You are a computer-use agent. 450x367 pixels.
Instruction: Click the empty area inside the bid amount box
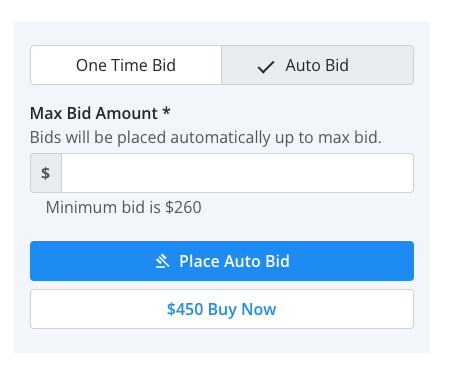tap(238, 173)
